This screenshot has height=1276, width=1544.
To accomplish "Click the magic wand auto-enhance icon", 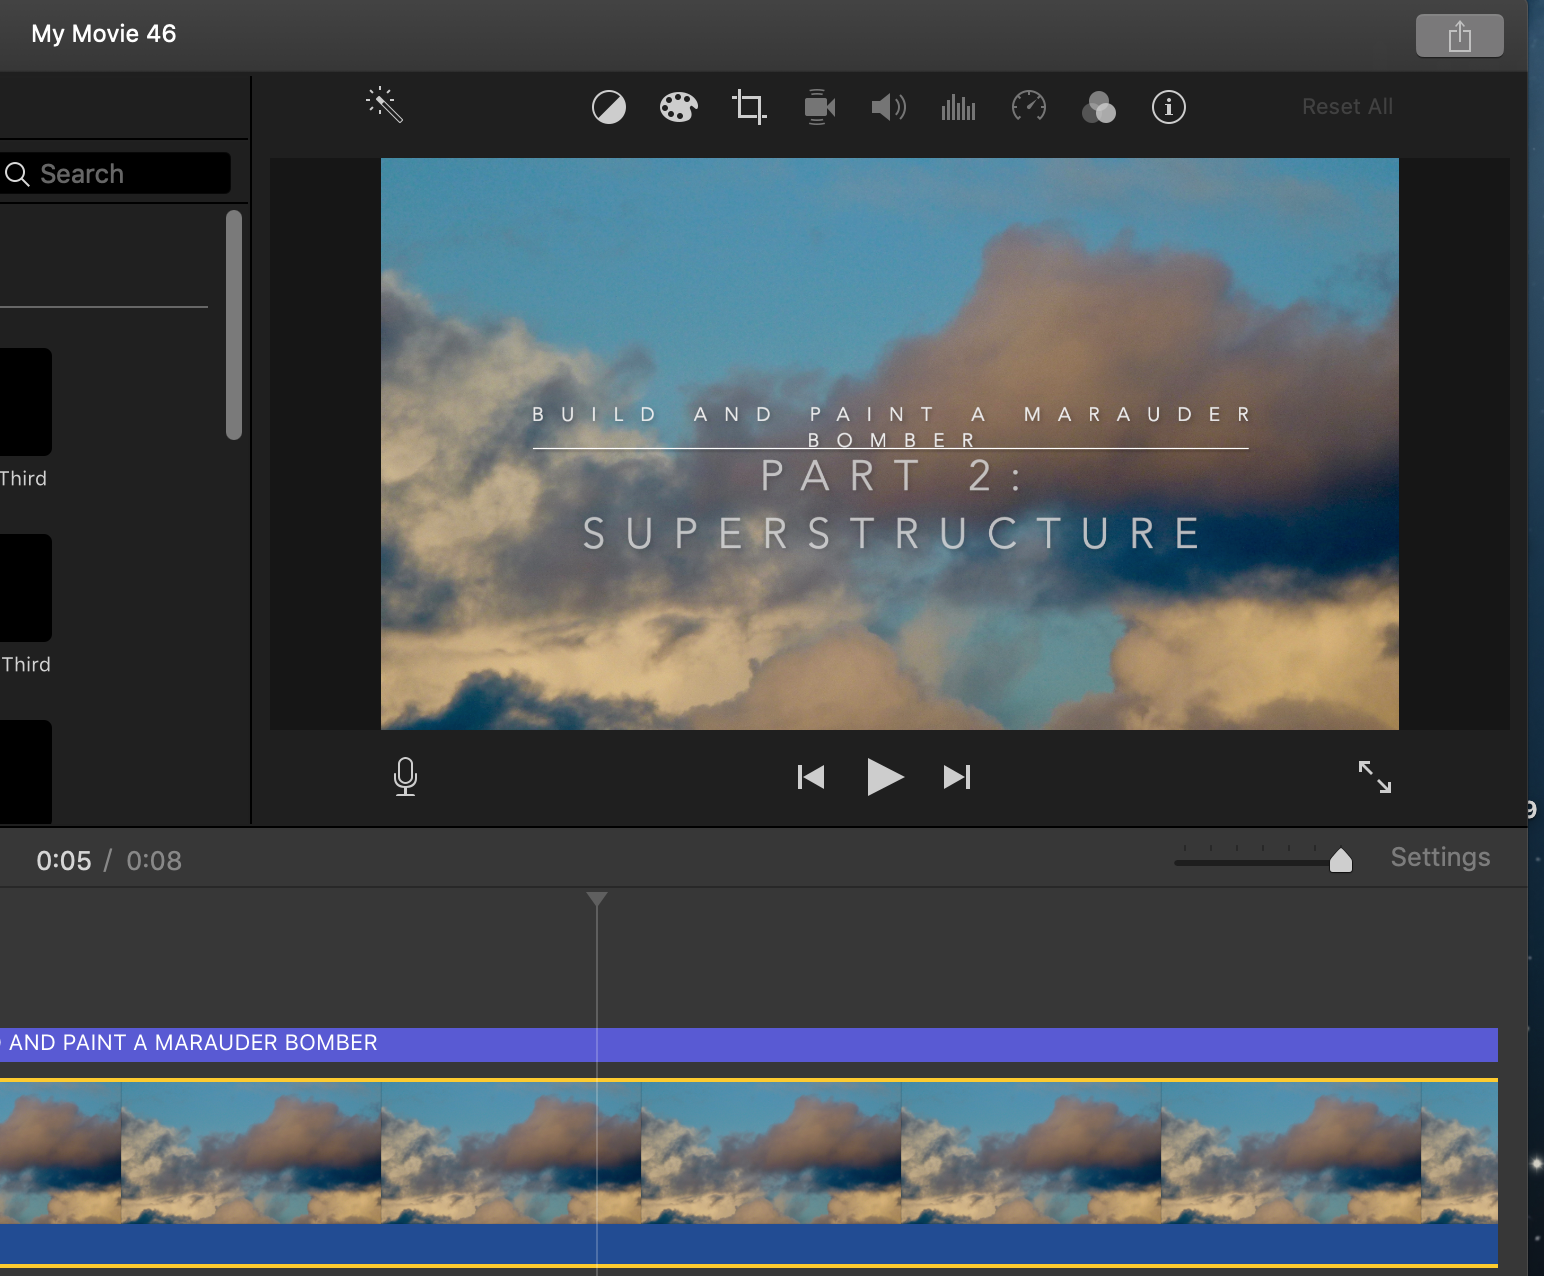I will 384,106.
